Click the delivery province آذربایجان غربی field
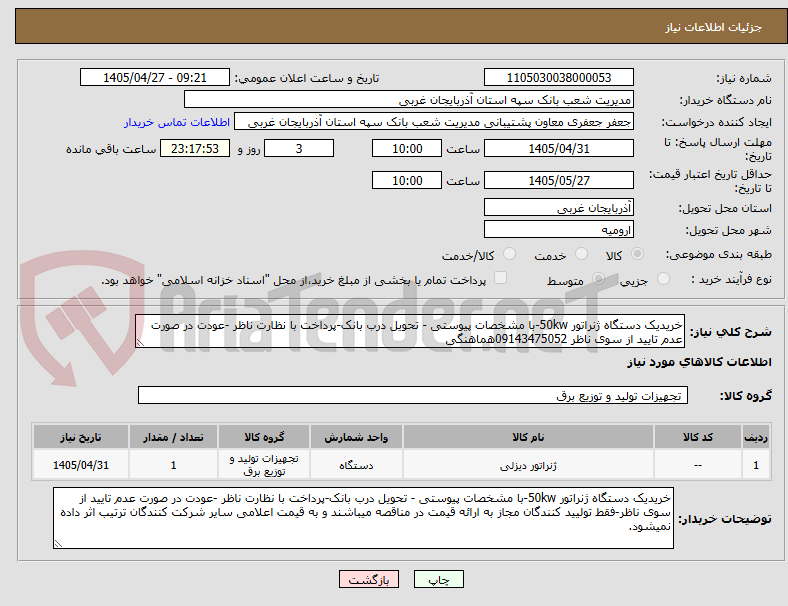 558,208
